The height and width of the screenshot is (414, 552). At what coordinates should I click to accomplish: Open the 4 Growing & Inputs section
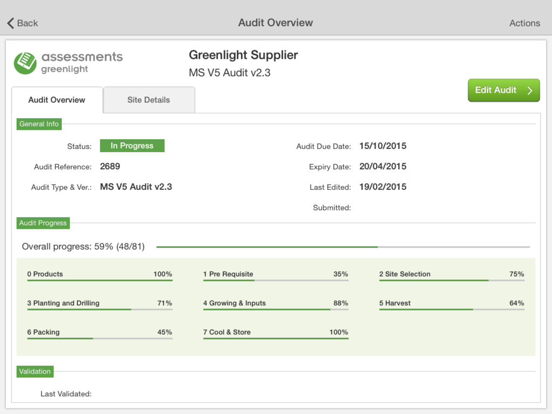click(276, 305)
